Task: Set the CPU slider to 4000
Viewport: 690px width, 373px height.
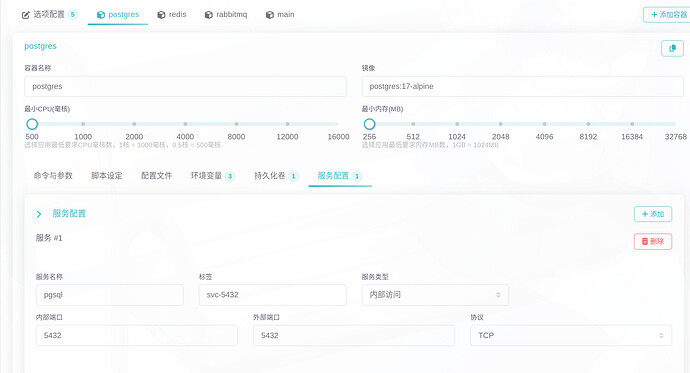Action: (185, 124)
